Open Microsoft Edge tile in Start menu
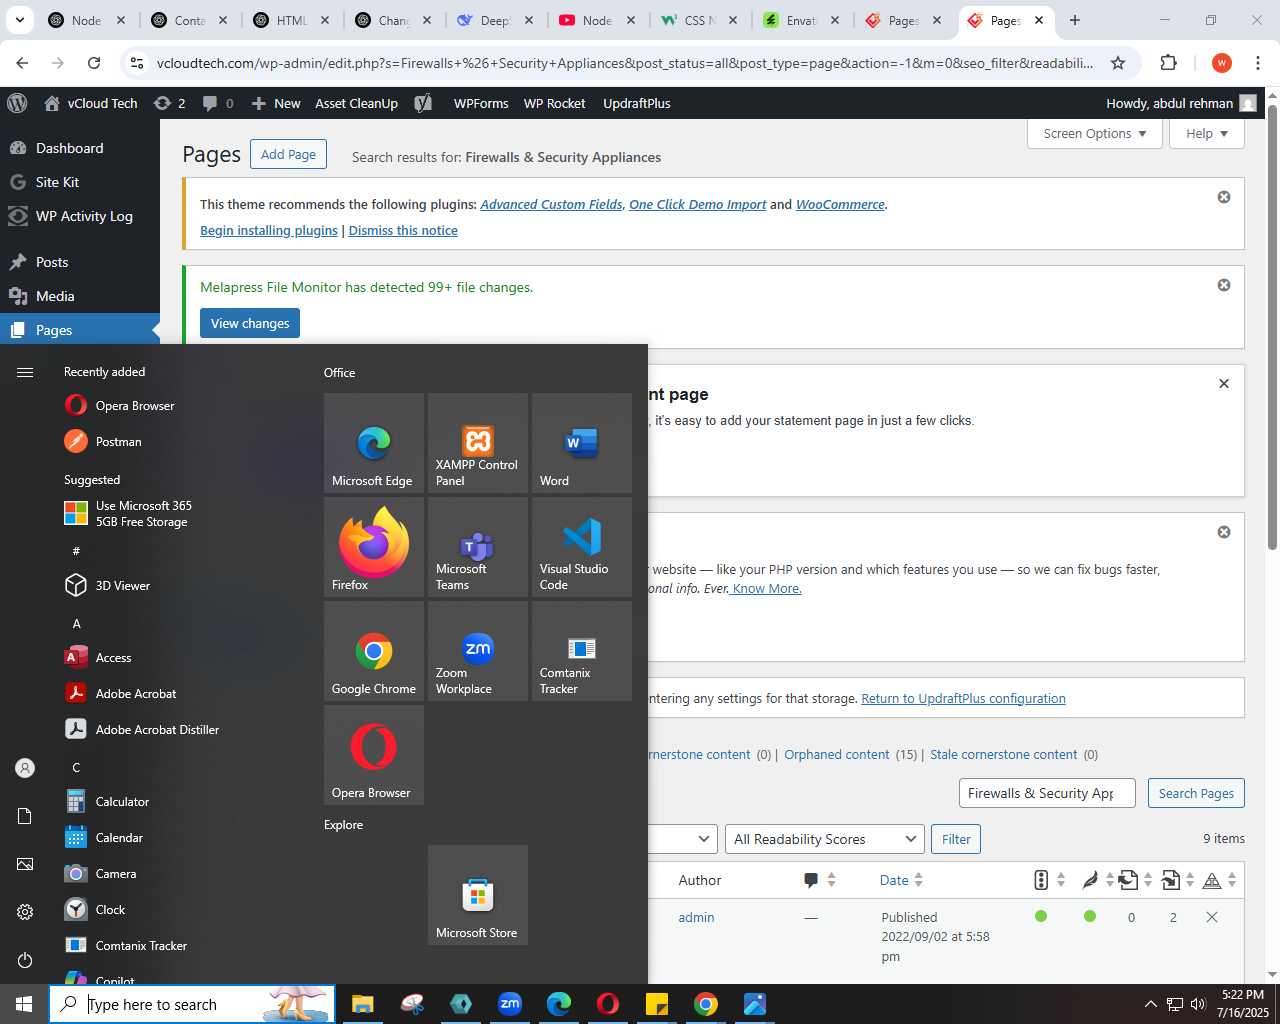The width and height of the screenshot is (1280, 1024). point(374,443)
